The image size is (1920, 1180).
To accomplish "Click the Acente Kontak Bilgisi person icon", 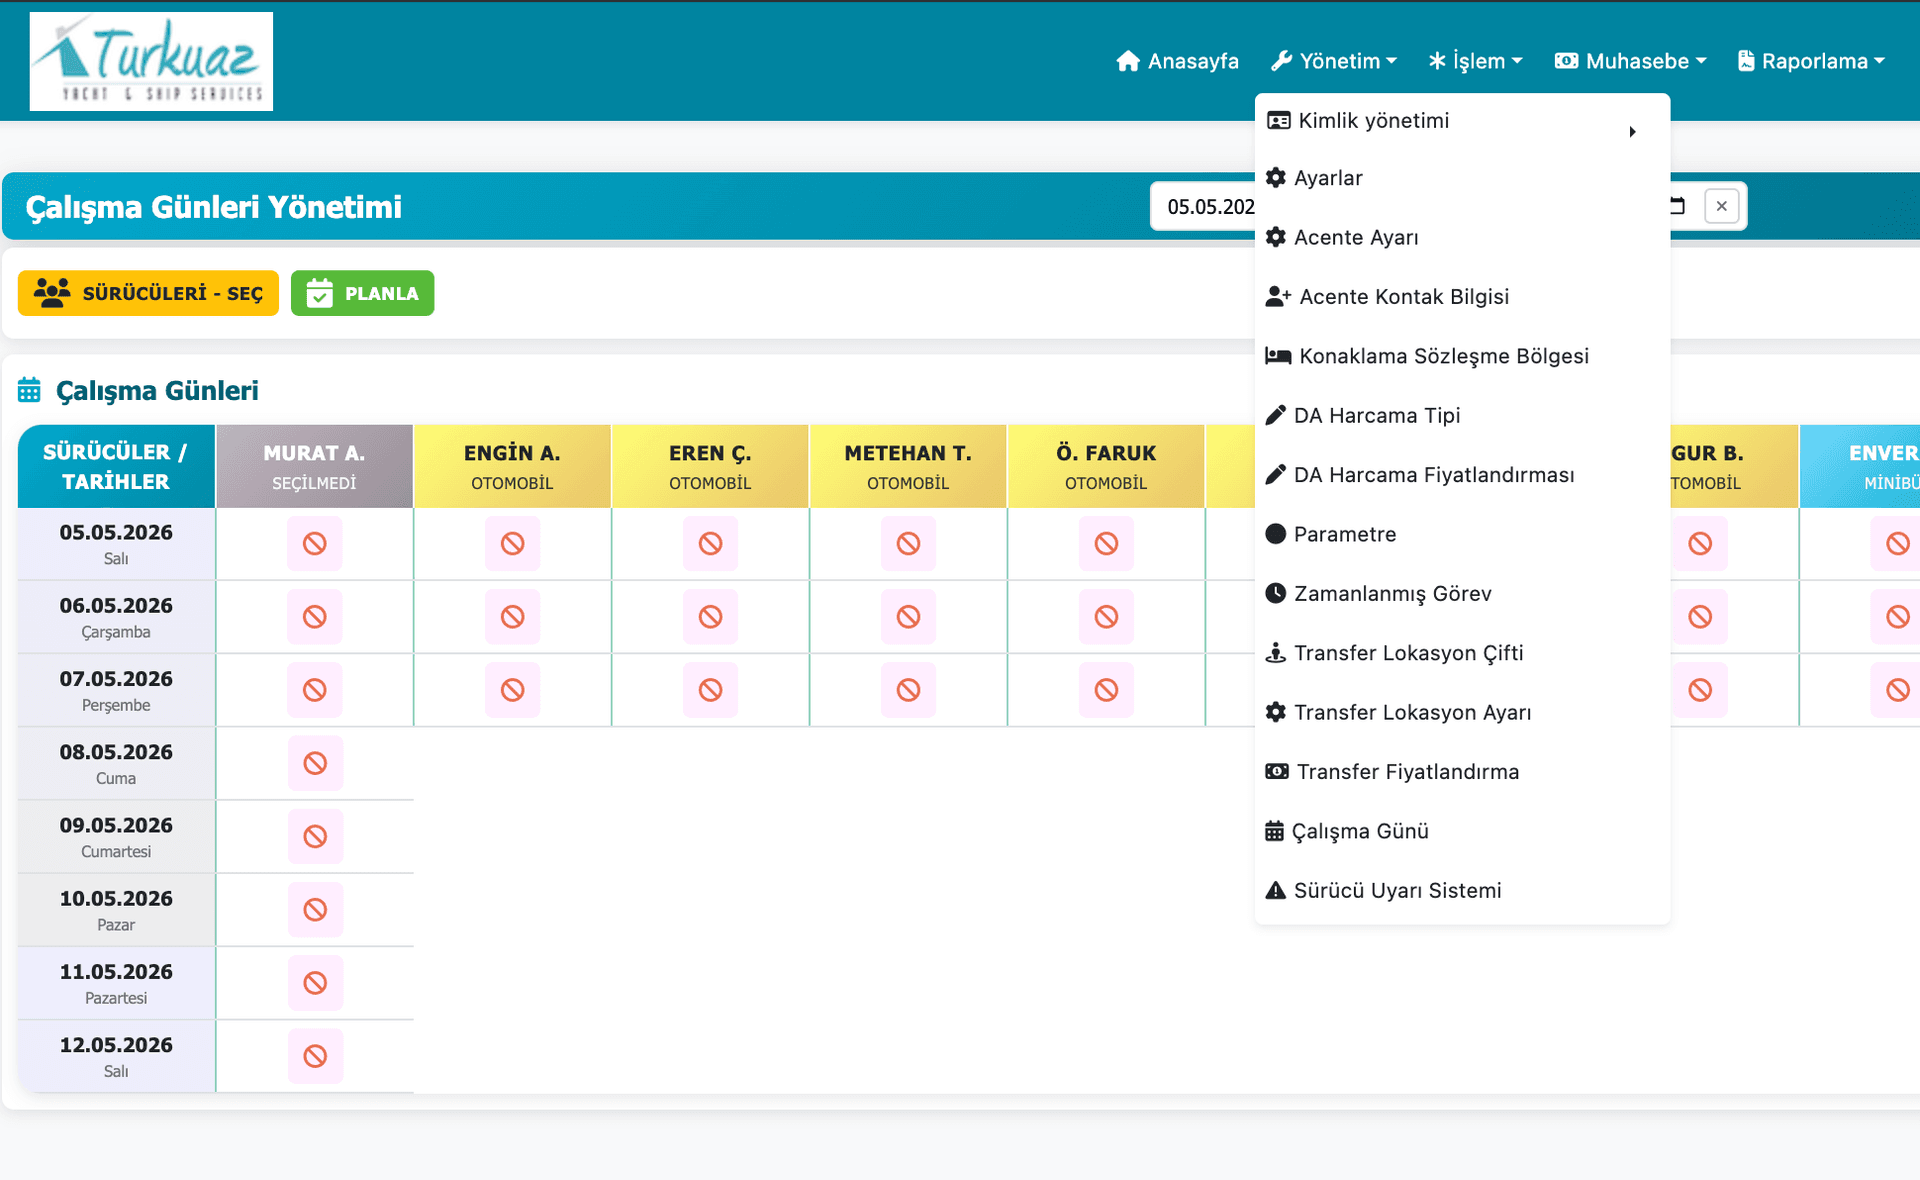I will point(1277,296).
